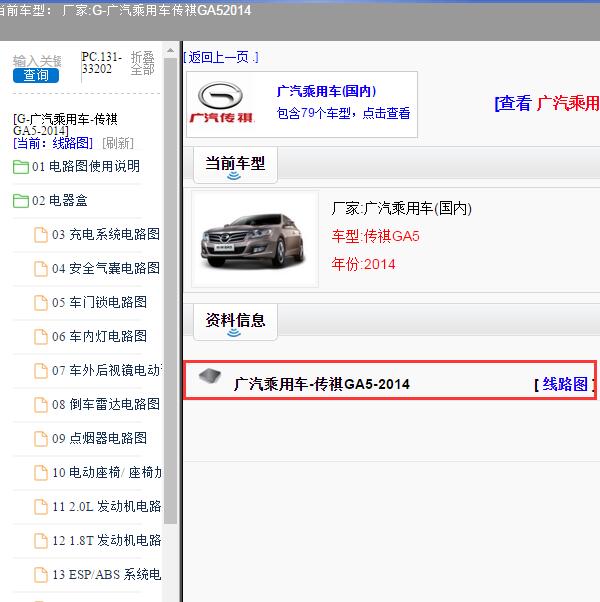This screenshot has width=600, height=602.
Task: Click the keyword search input field
Action: (x=37, y=61)
